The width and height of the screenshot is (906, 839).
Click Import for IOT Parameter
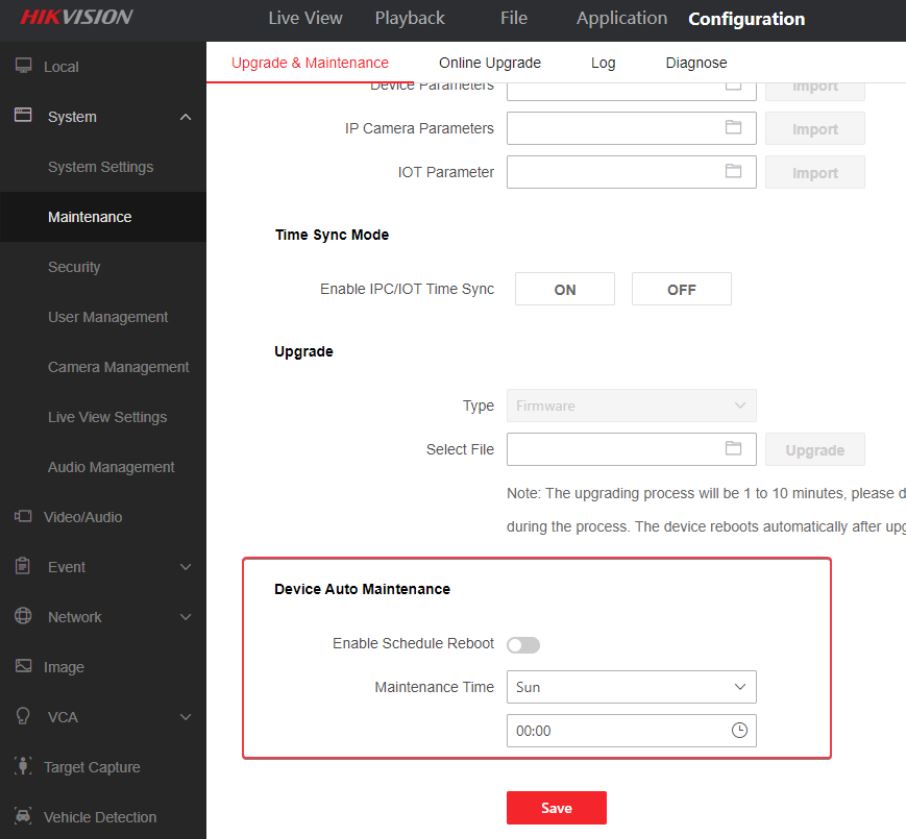pyautogui.click(x=815, y=172)
